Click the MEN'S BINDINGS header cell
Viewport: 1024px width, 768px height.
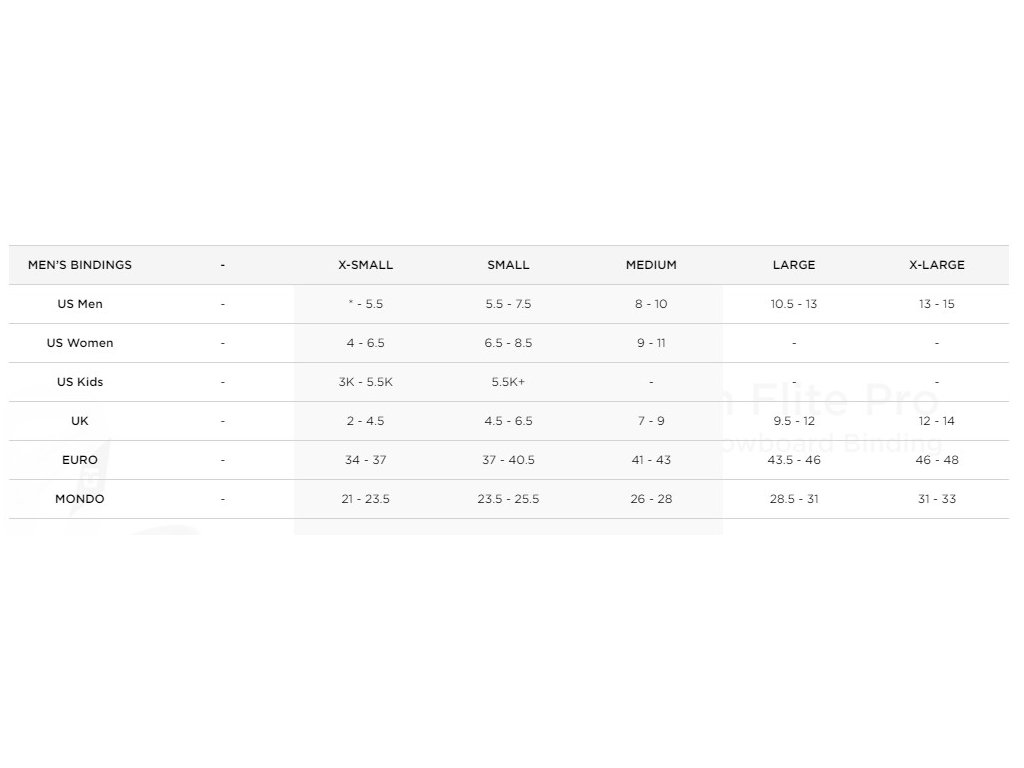tap(80, 265)
